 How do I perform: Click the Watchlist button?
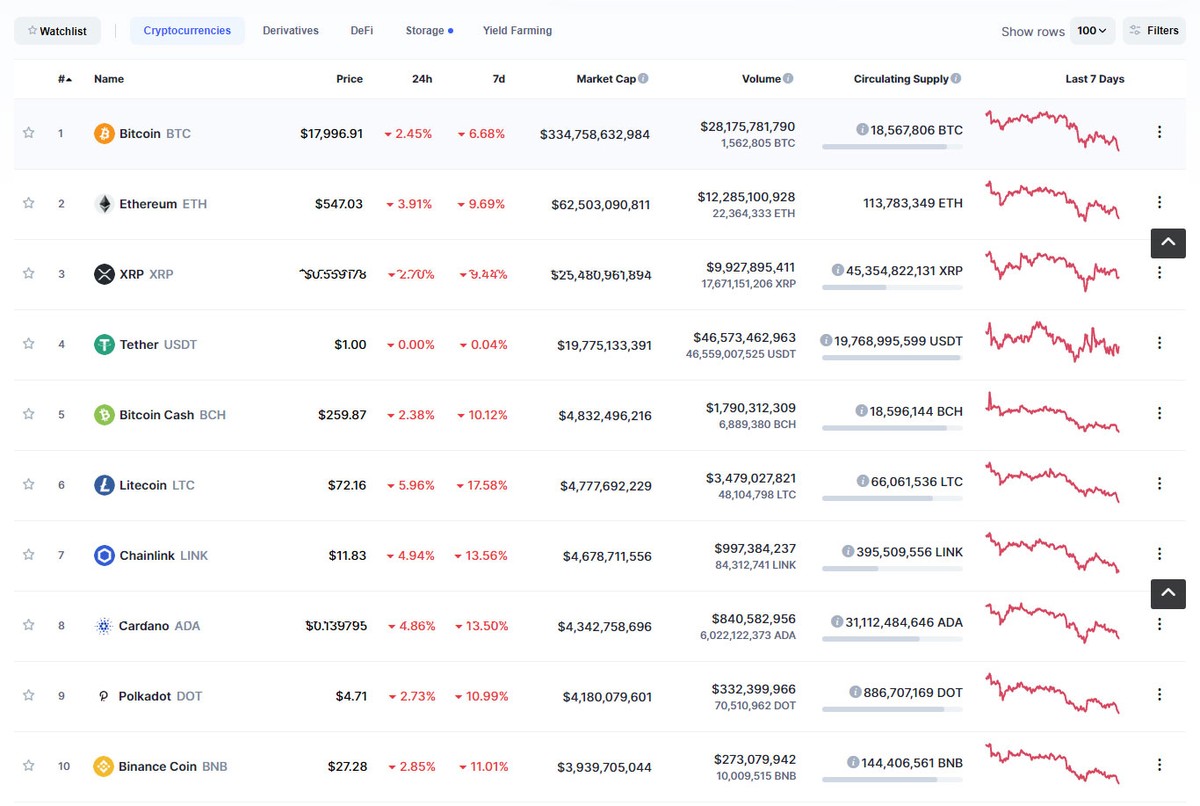tap(57, 30)
